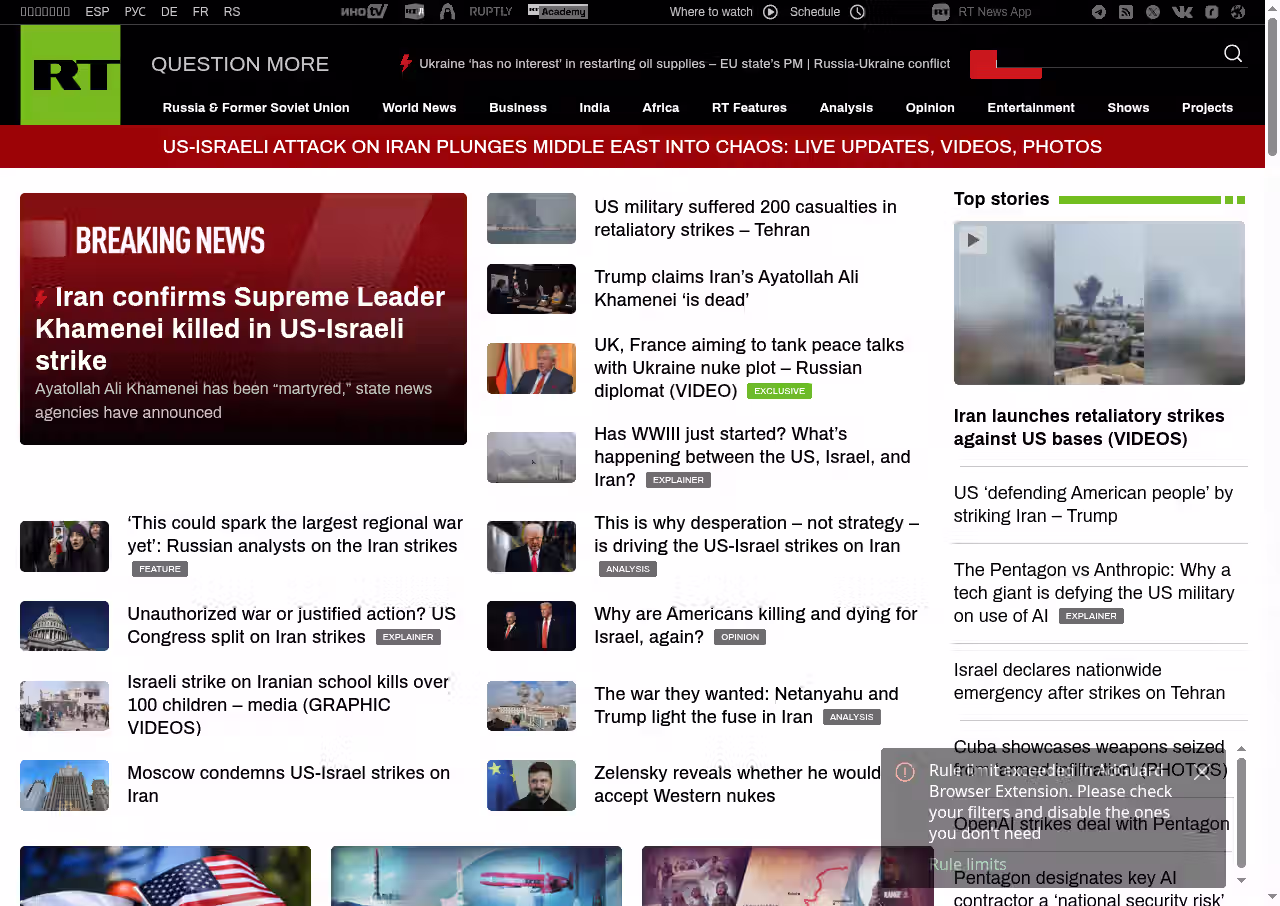The image size is (1280, 906).
Task: Open the VK social icon
Action: click(x=1182, y=12)
